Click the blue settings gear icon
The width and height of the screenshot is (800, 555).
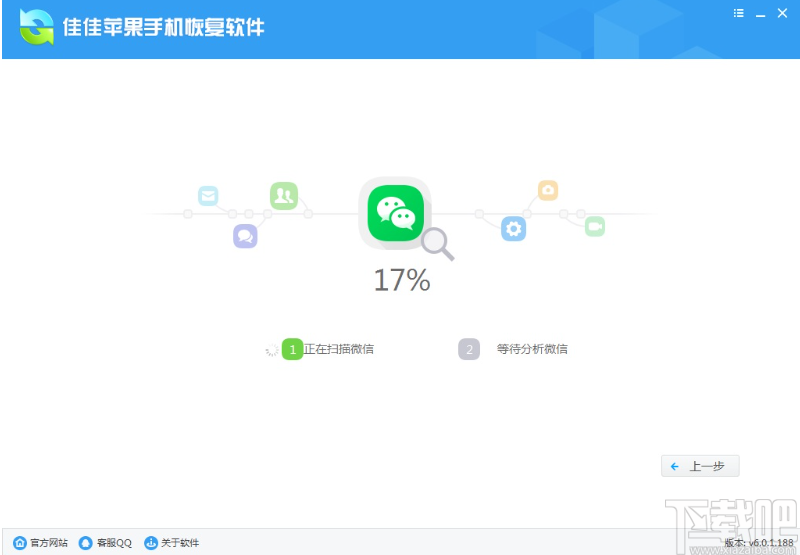point(513,229)
